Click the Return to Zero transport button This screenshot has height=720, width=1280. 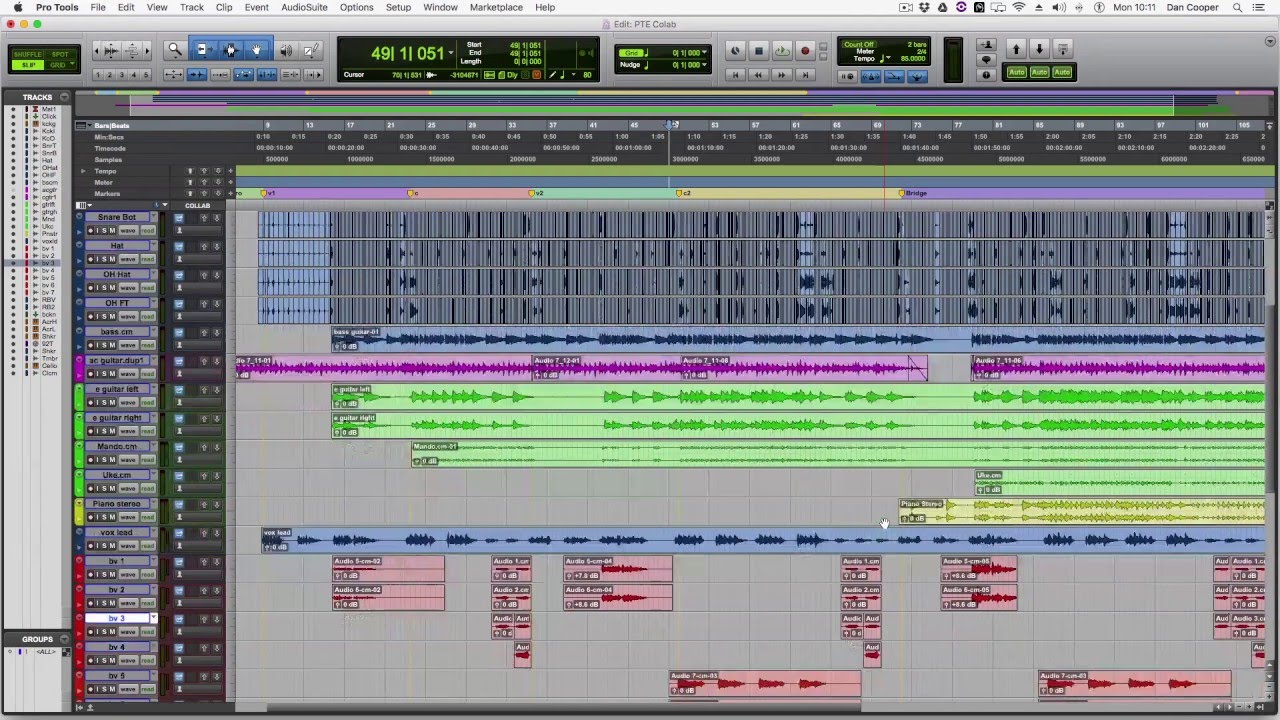(735, 75)
